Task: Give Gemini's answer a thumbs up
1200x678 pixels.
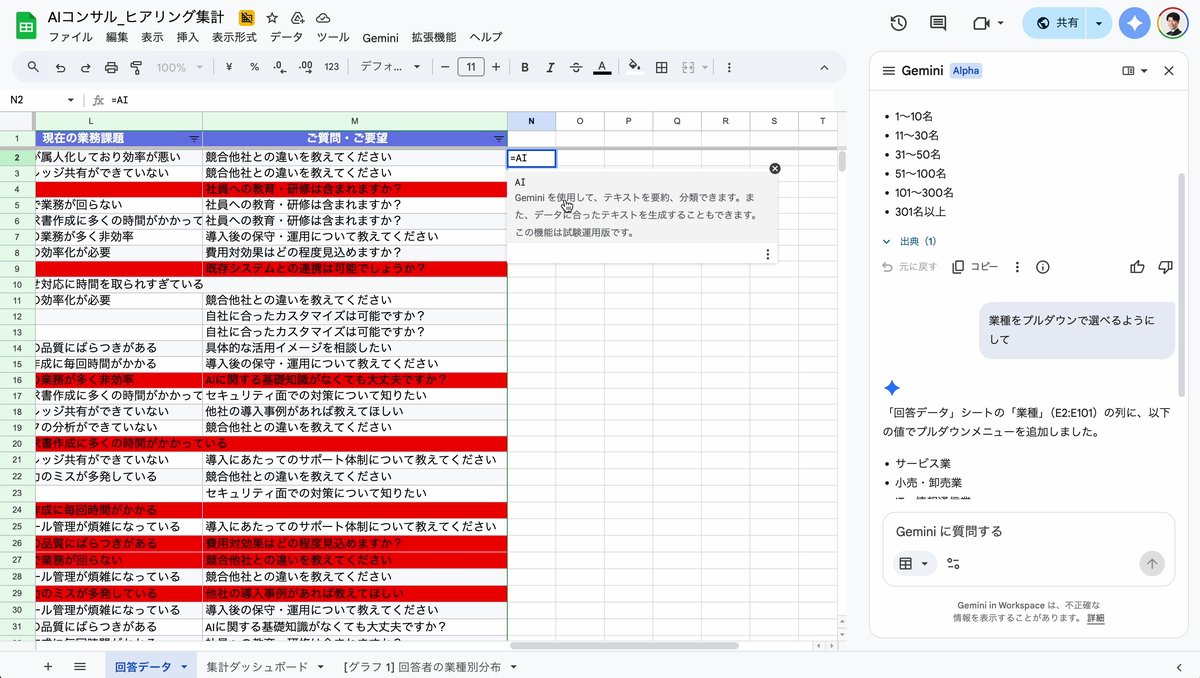Action: click(1137, 267)
